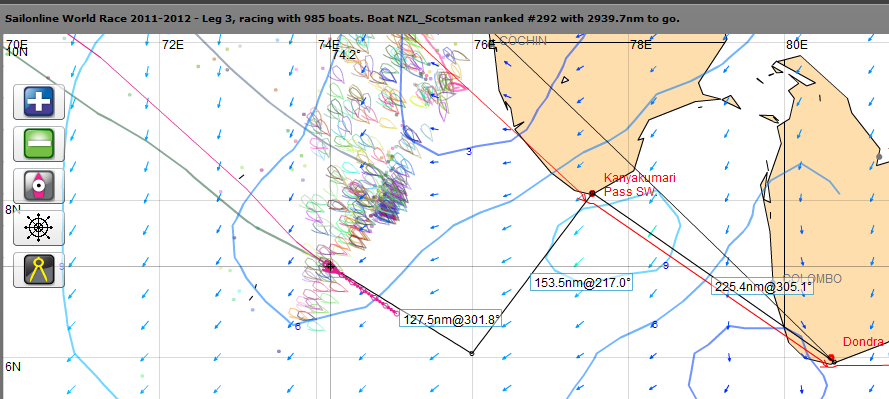Zoom out with the green minus button
Image resolution: width=889 pixels, height=399 pixels.
coord(39,144)
